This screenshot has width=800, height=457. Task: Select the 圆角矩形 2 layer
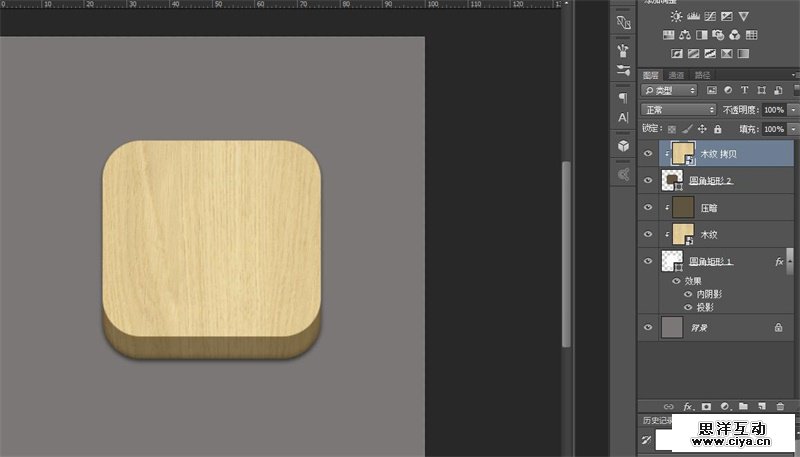click(730, 181)
